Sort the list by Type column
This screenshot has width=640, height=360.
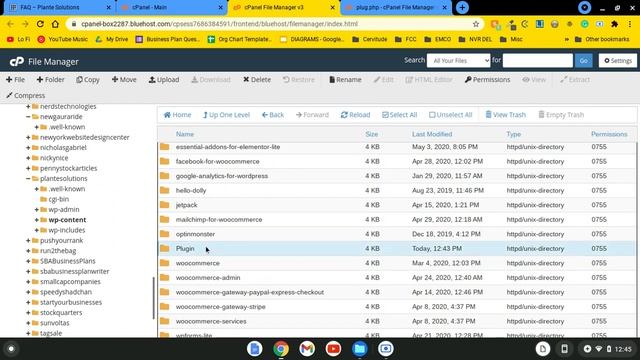(513, 134)
